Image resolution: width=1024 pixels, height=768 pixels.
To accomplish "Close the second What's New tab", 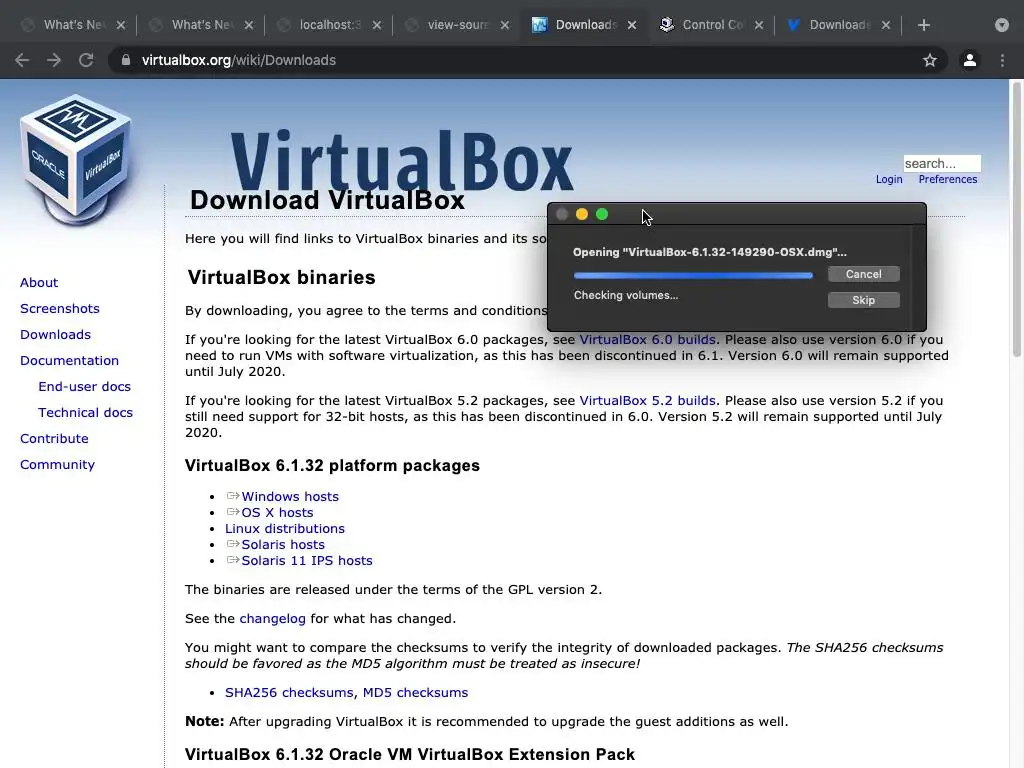I will point(249,25).
